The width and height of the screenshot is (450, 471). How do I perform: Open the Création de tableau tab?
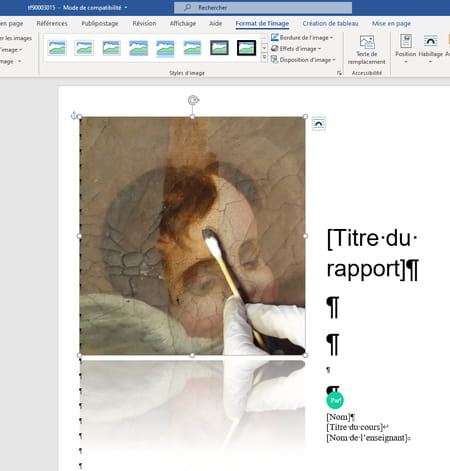point(330,23)
